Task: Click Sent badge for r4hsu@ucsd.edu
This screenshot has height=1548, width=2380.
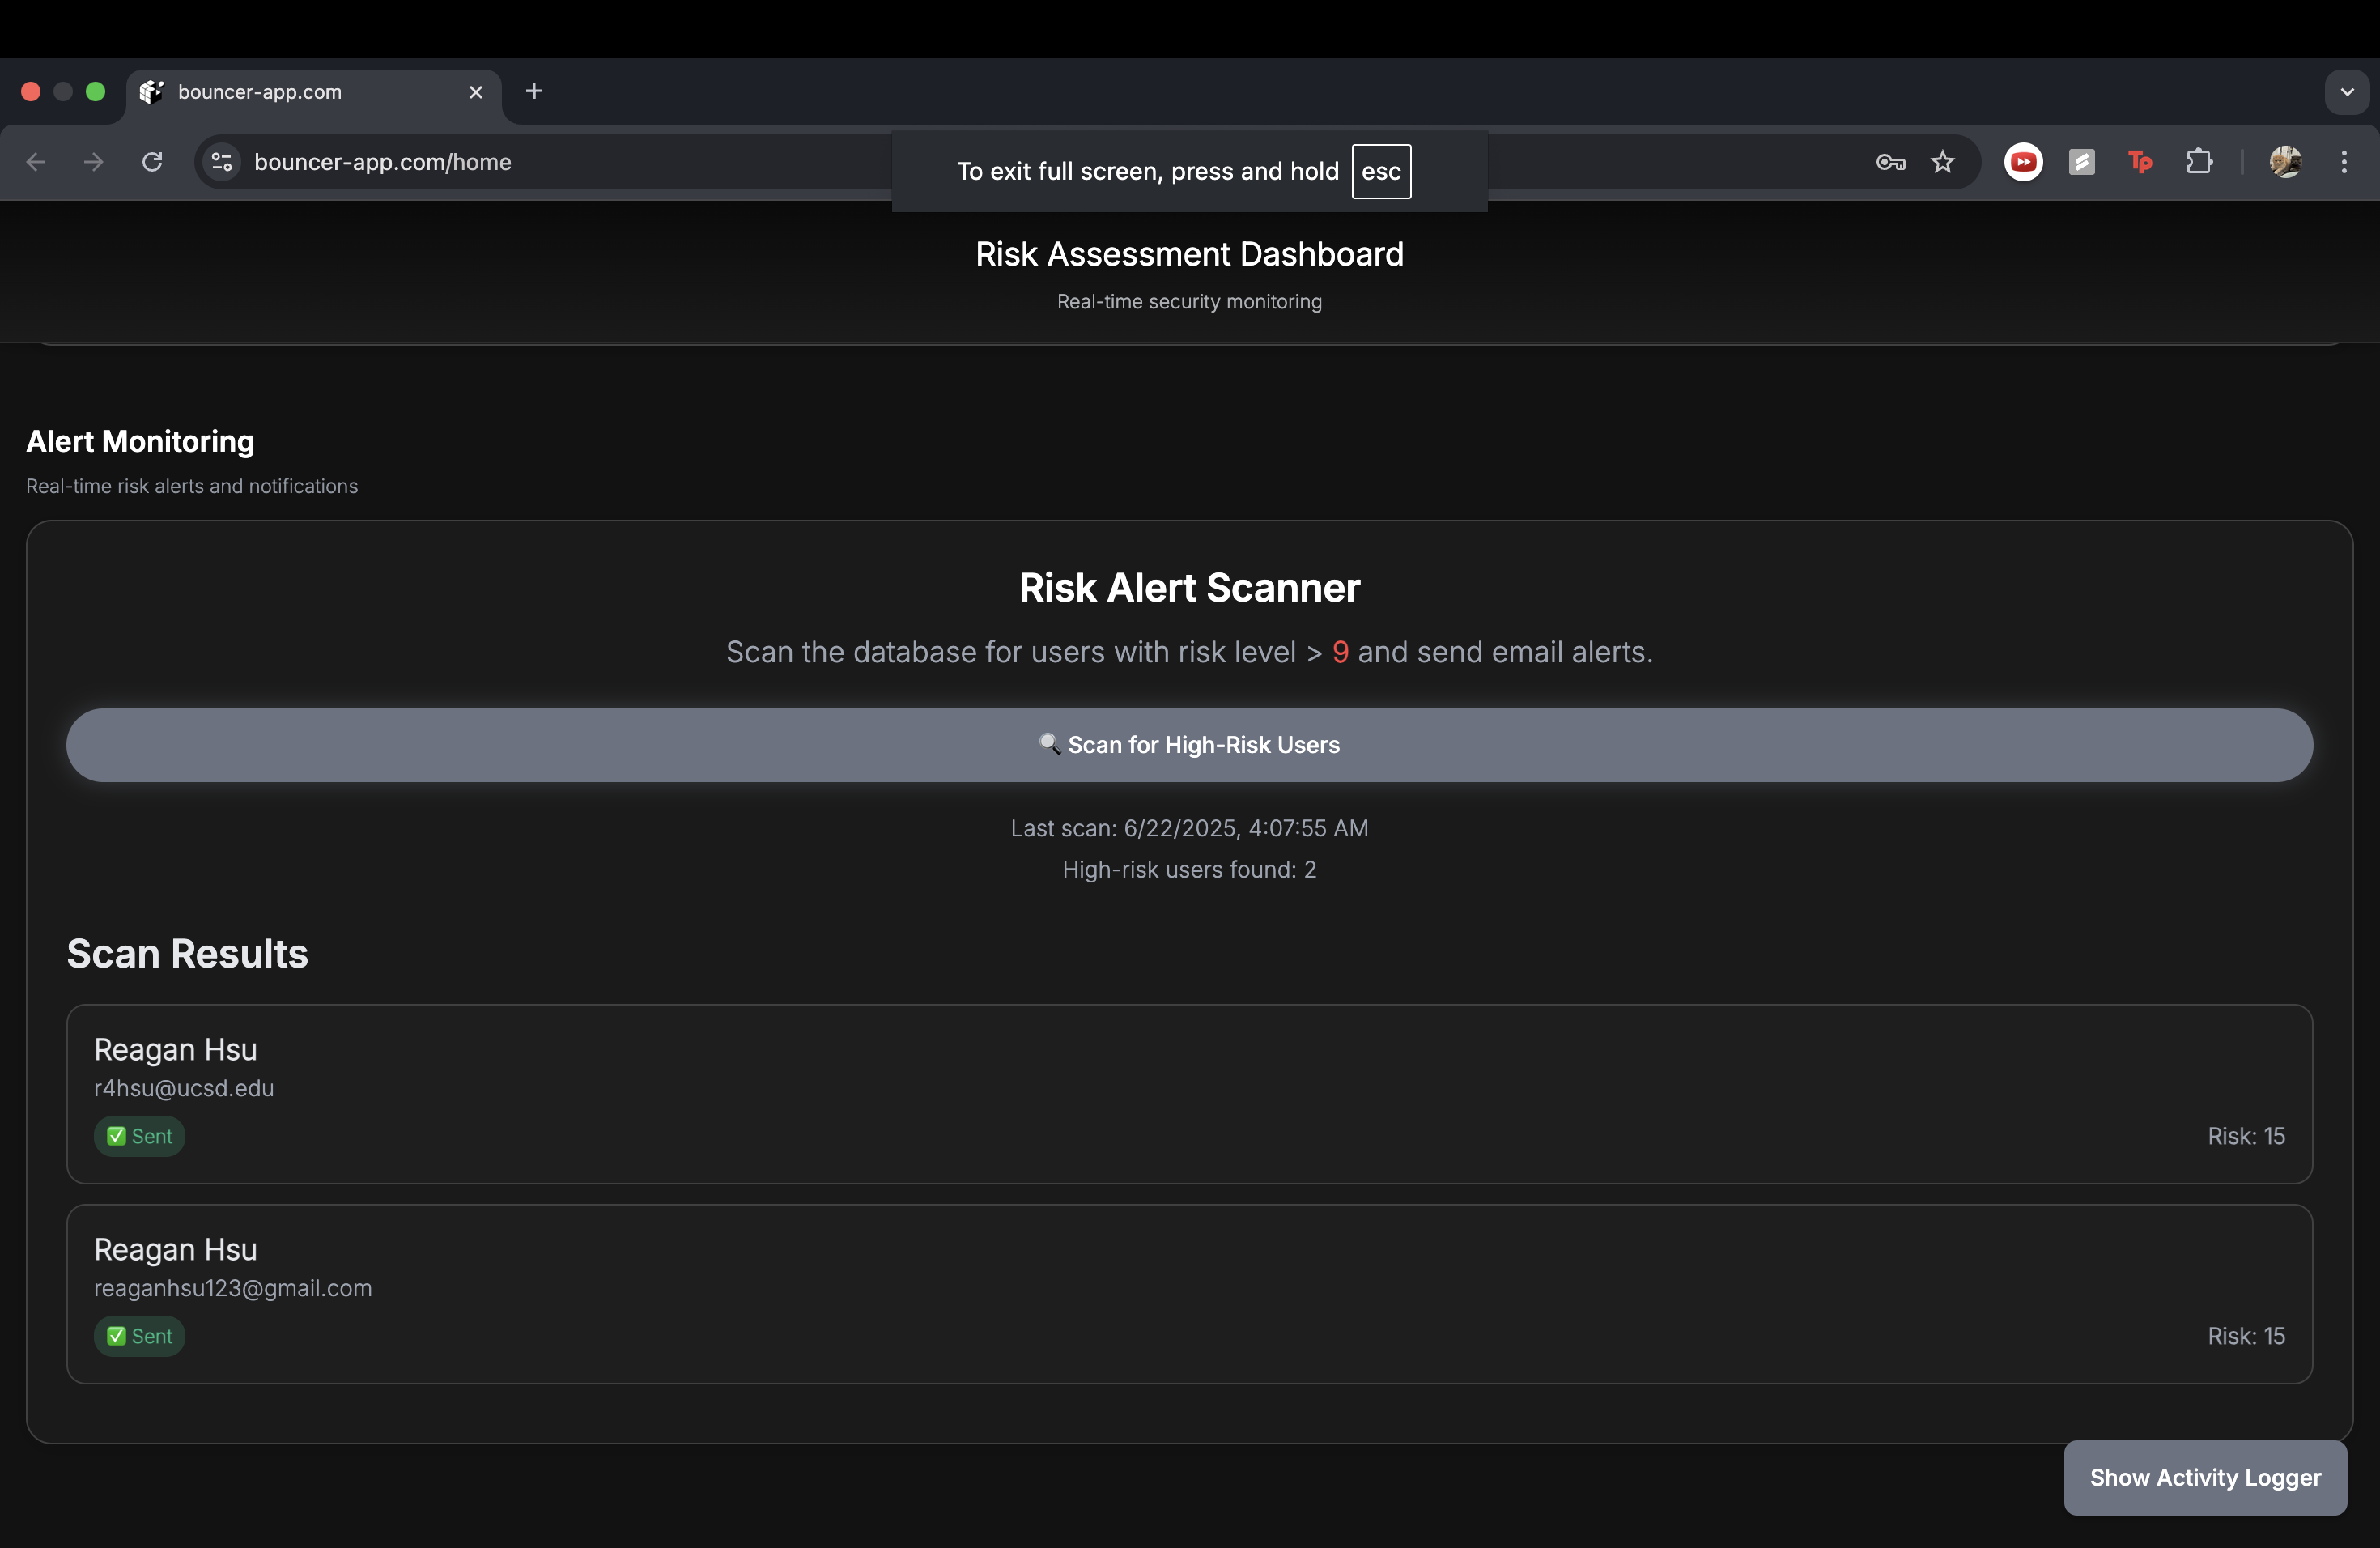Action: 140,1136
